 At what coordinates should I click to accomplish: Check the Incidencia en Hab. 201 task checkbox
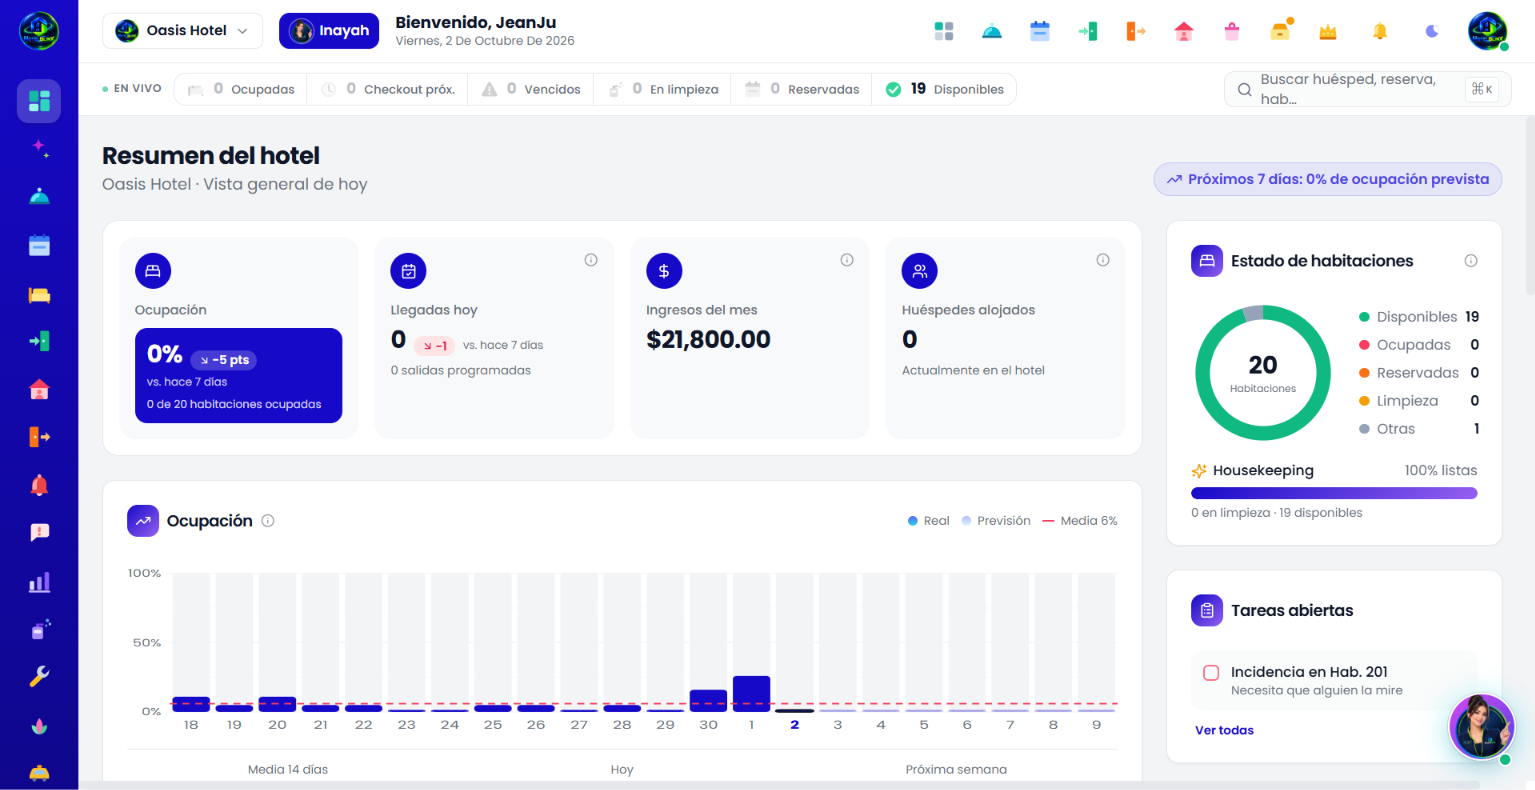[1211, 673]
